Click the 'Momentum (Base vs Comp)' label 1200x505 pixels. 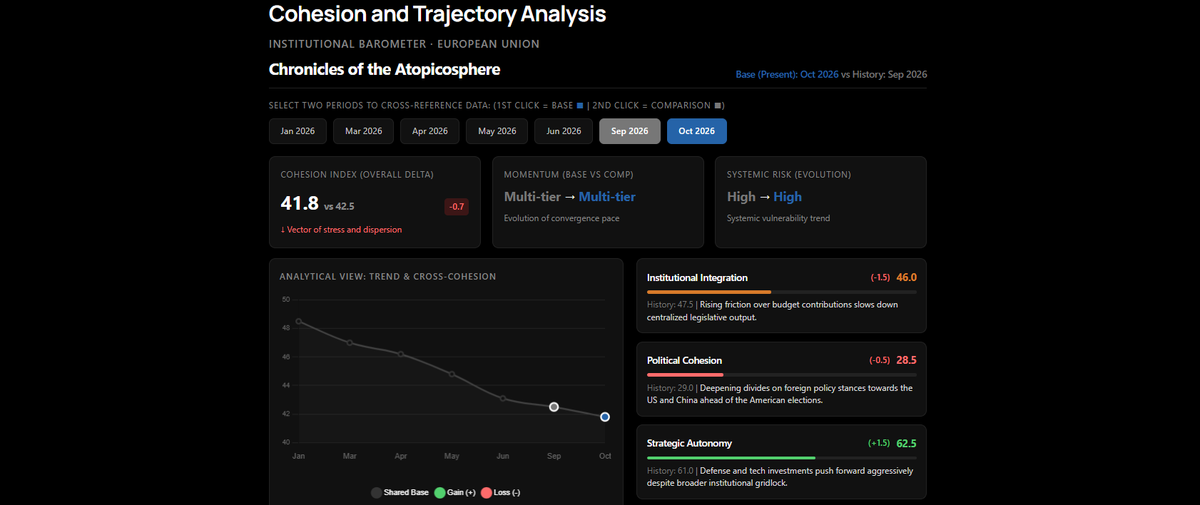click(x=571, y=174)
